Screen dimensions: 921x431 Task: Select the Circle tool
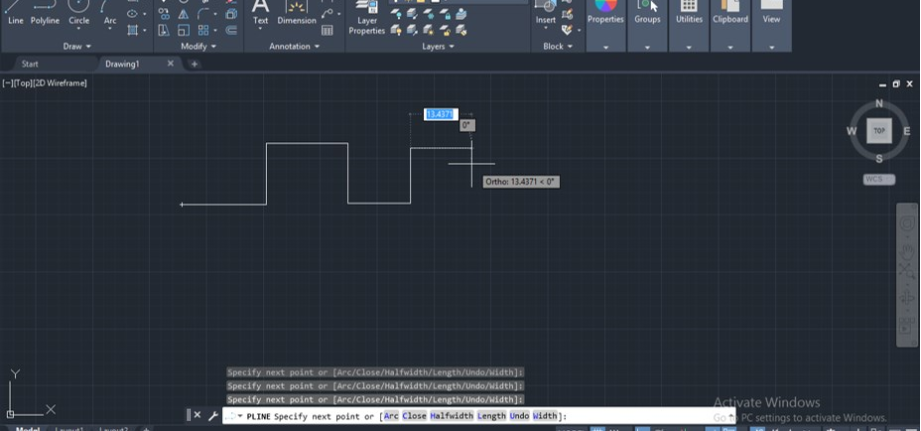coord(79,13)
